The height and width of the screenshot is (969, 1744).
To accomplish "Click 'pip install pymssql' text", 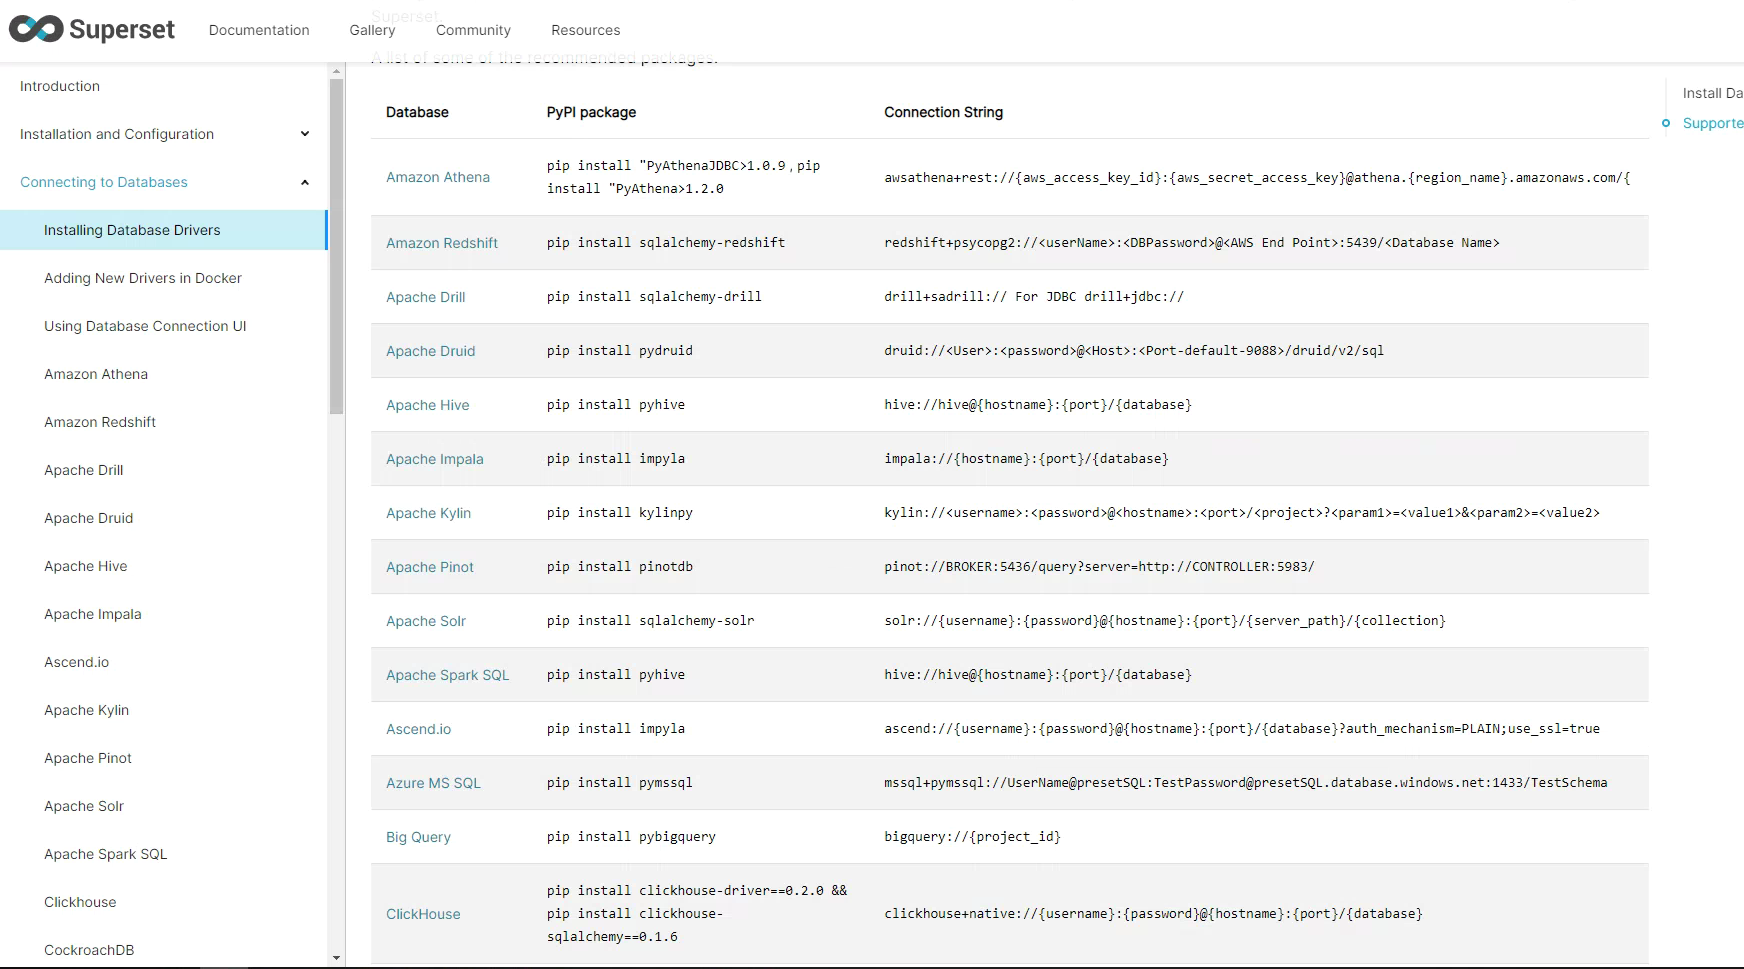I will (620, 783).
